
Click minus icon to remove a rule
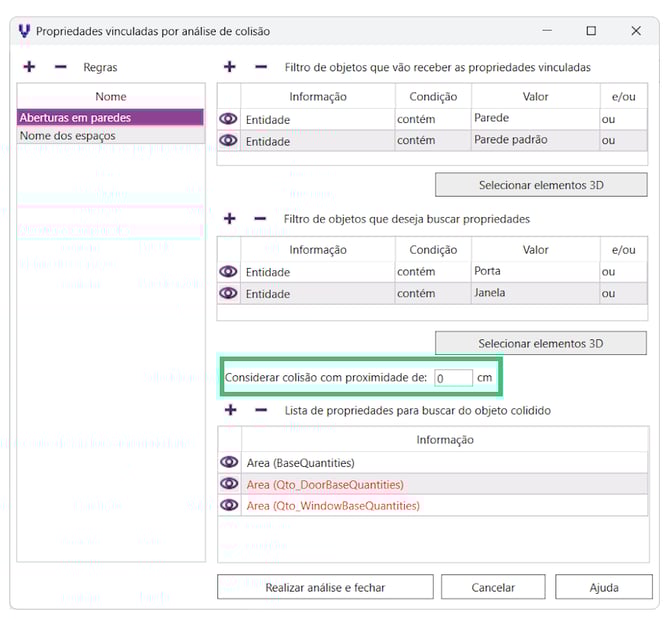coord(60,67)
